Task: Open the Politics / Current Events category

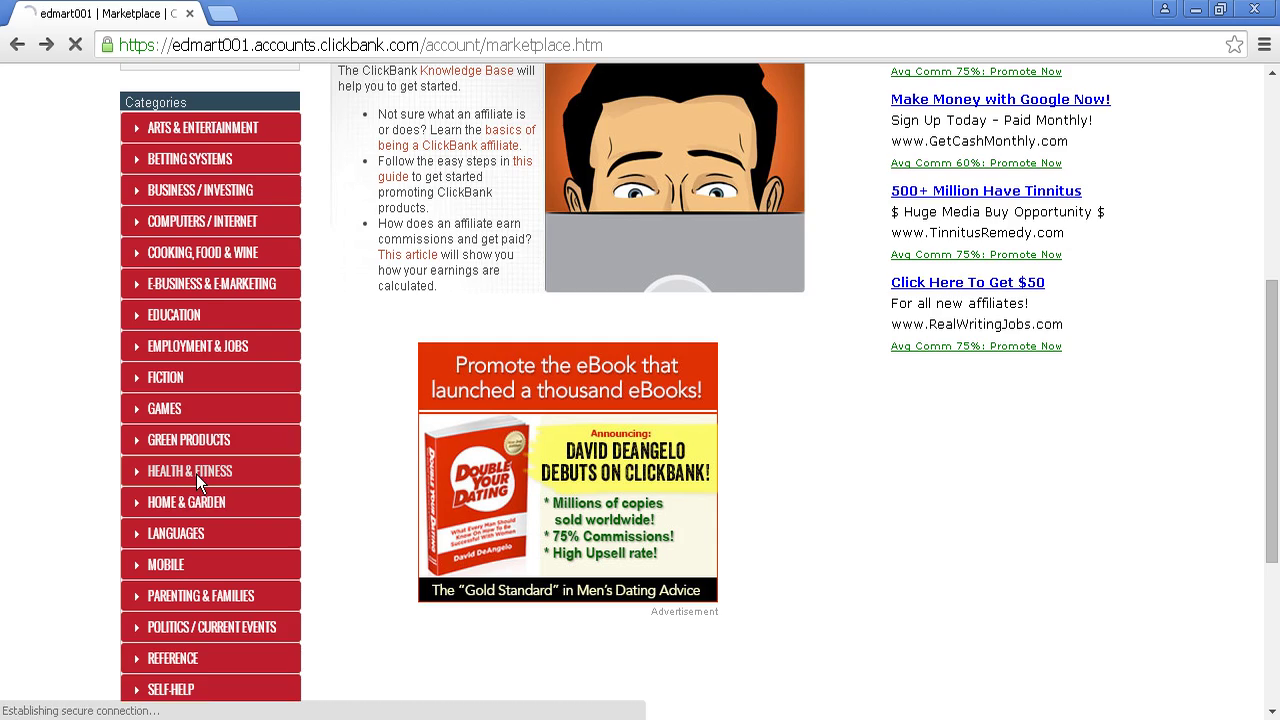Action: point(210,627)
